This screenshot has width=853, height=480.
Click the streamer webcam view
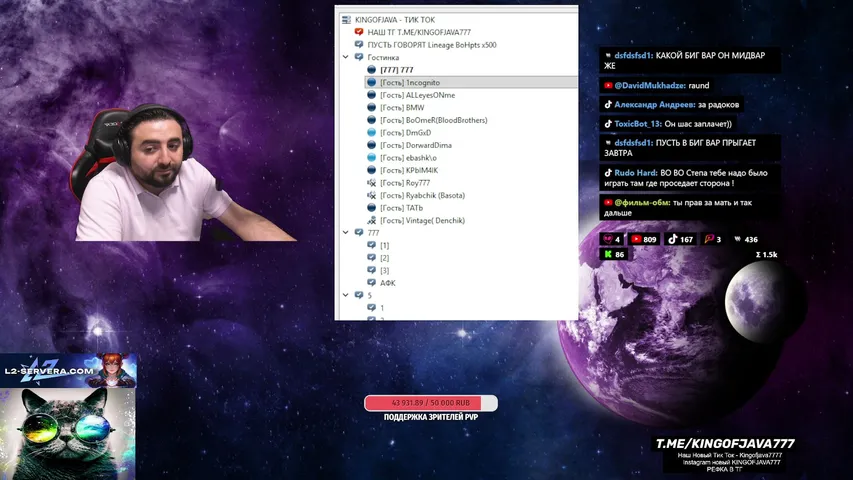(x=184, y=172)
